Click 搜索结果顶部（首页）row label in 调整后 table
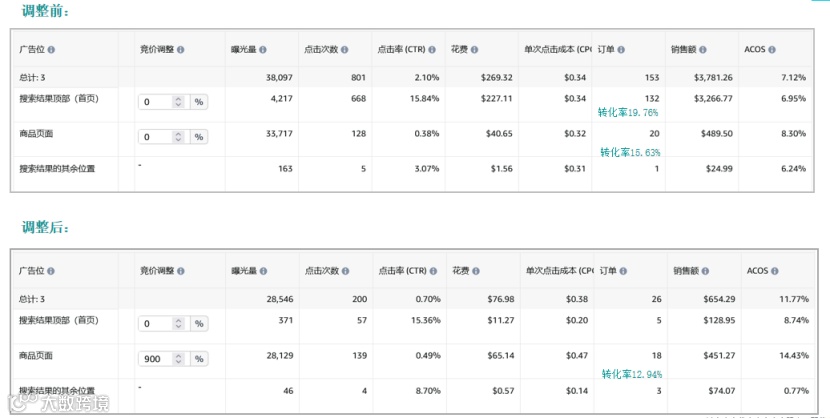Screen dimensions: 830x419 [x=59, y=320]
